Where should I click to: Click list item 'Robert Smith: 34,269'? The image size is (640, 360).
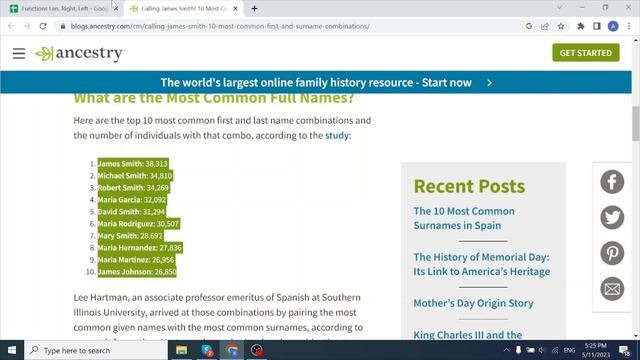pyautogui.click(x=133, y=188)
